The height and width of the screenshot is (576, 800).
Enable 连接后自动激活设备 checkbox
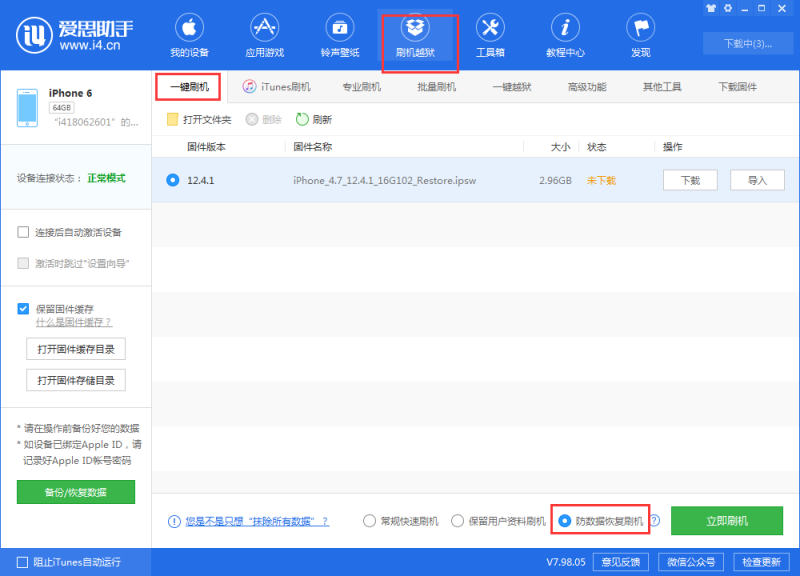click(x=23, y=232)
